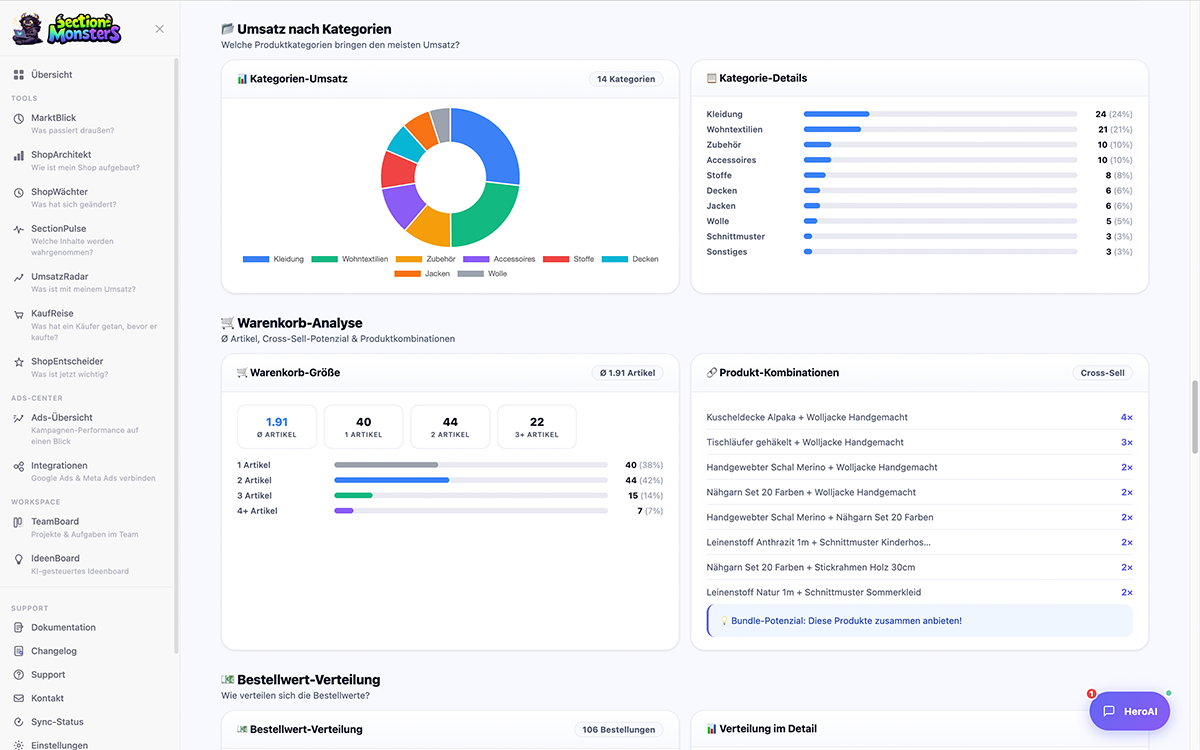Select the Ø Artikel 1.91 card

[277, 427]
